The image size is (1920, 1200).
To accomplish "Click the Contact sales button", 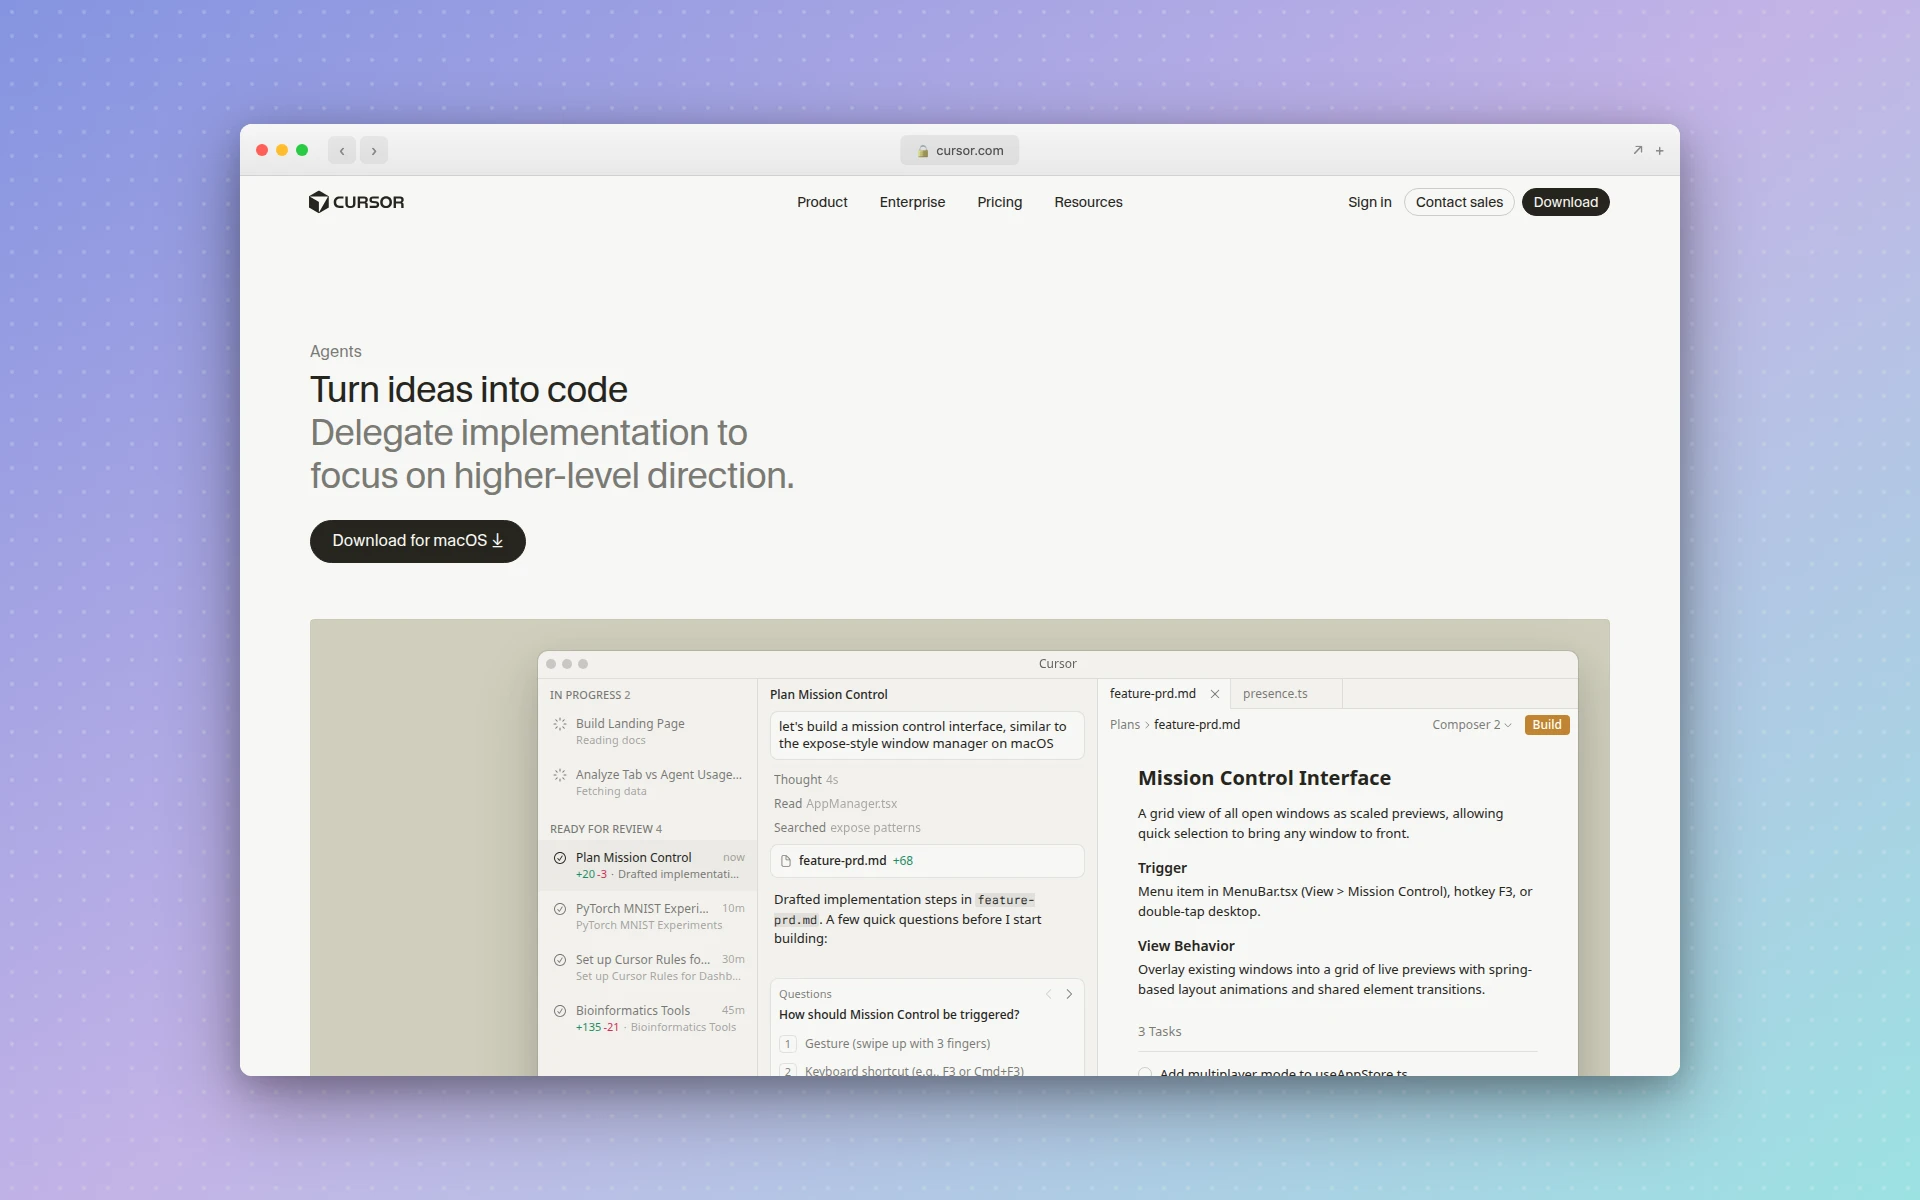I will pyautogui.click(x=1459, y=202).
